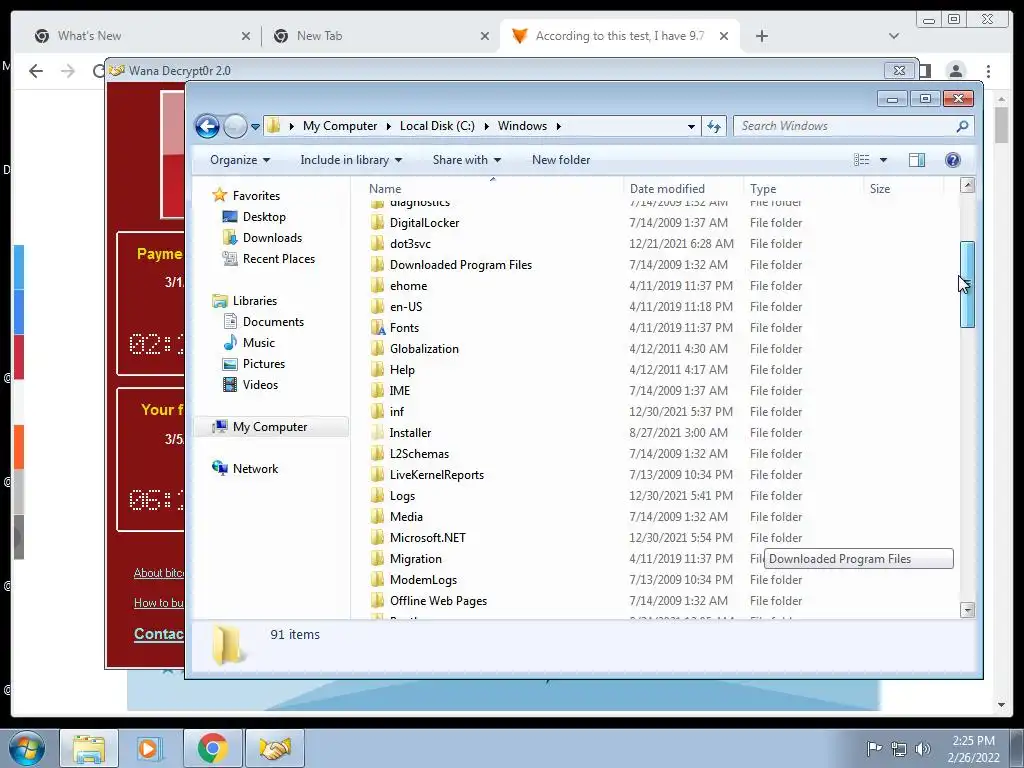Select the ModemLogs folder icon

pos(377,580)
